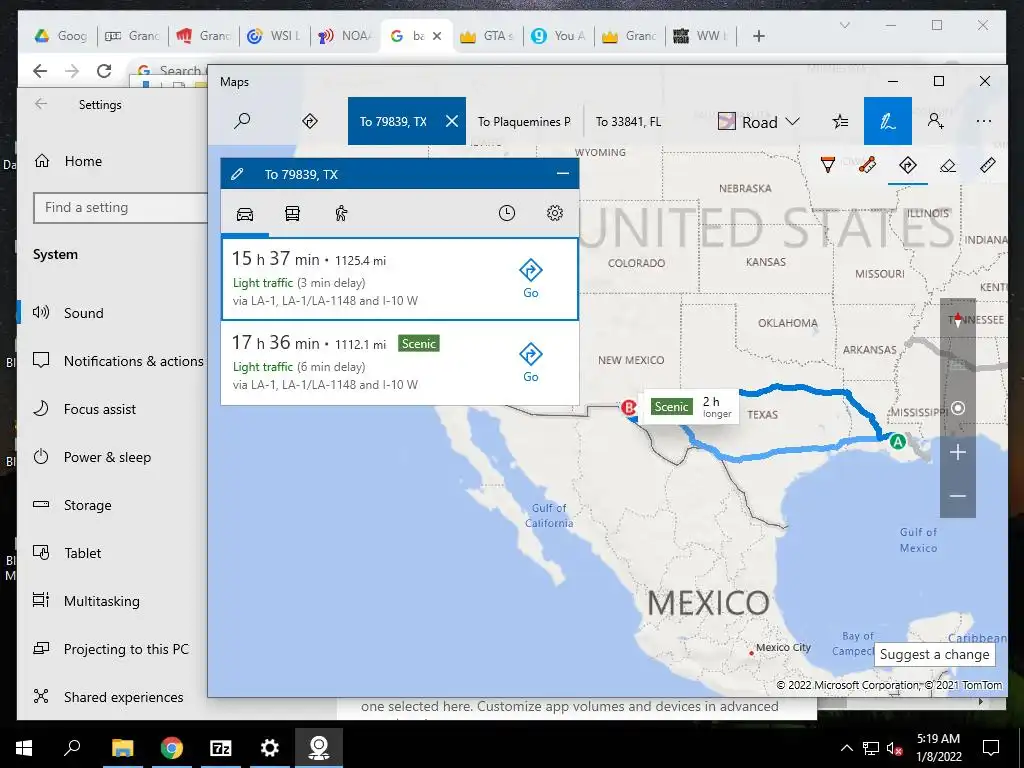Zoom out with the map minus button
The height and width of the screenshot is (768, 1024).
[957, 496]
